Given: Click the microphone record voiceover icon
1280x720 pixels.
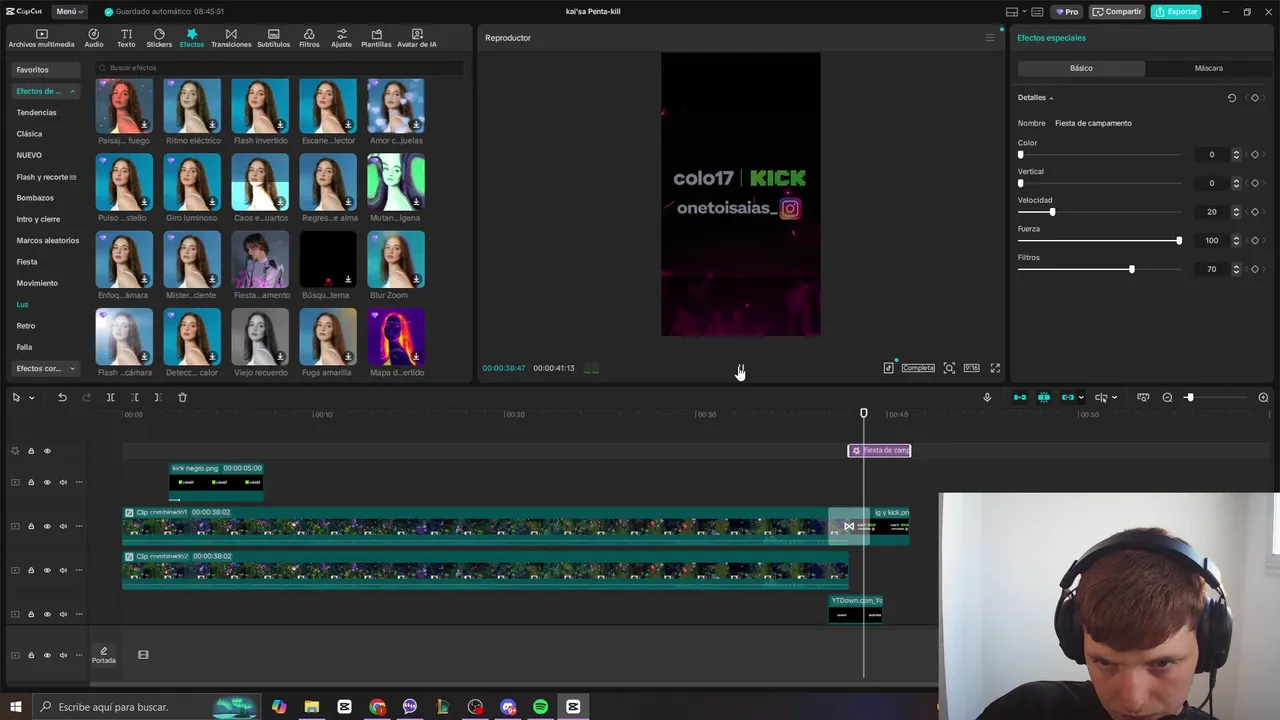Looking at the screenshot, I should 987,397.
